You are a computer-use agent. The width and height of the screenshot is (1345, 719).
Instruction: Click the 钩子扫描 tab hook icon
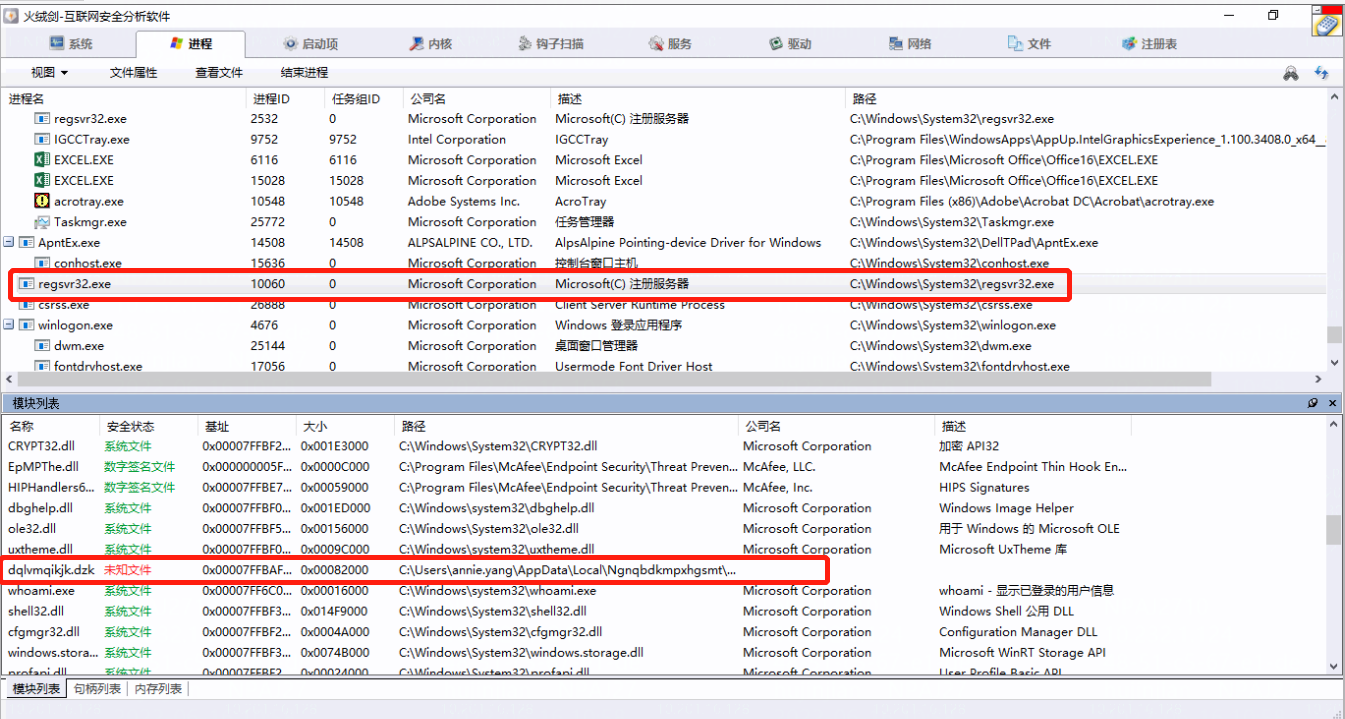(x=526, y=43)
